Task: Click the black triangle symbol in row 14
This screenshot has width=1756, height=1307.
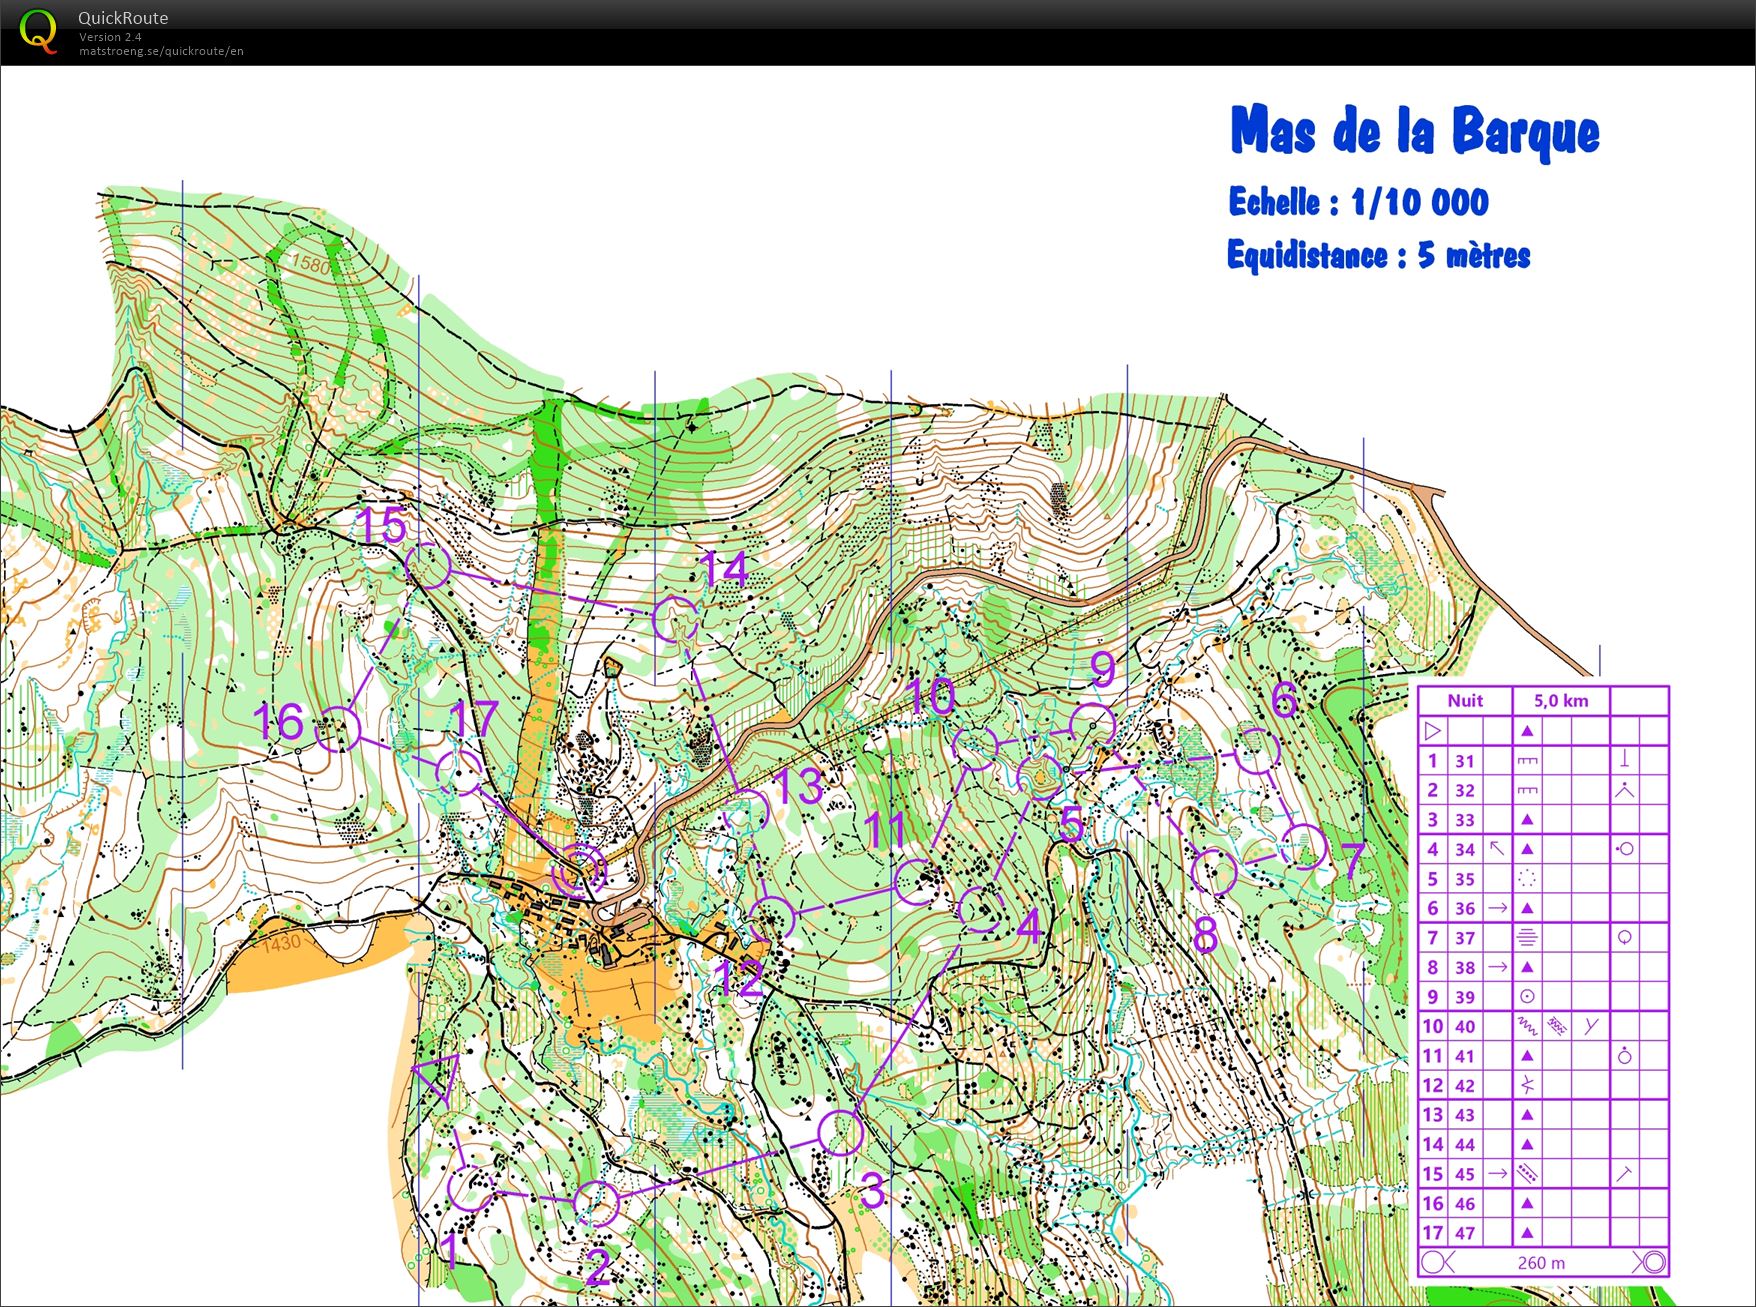Action: (1527, 1145)
